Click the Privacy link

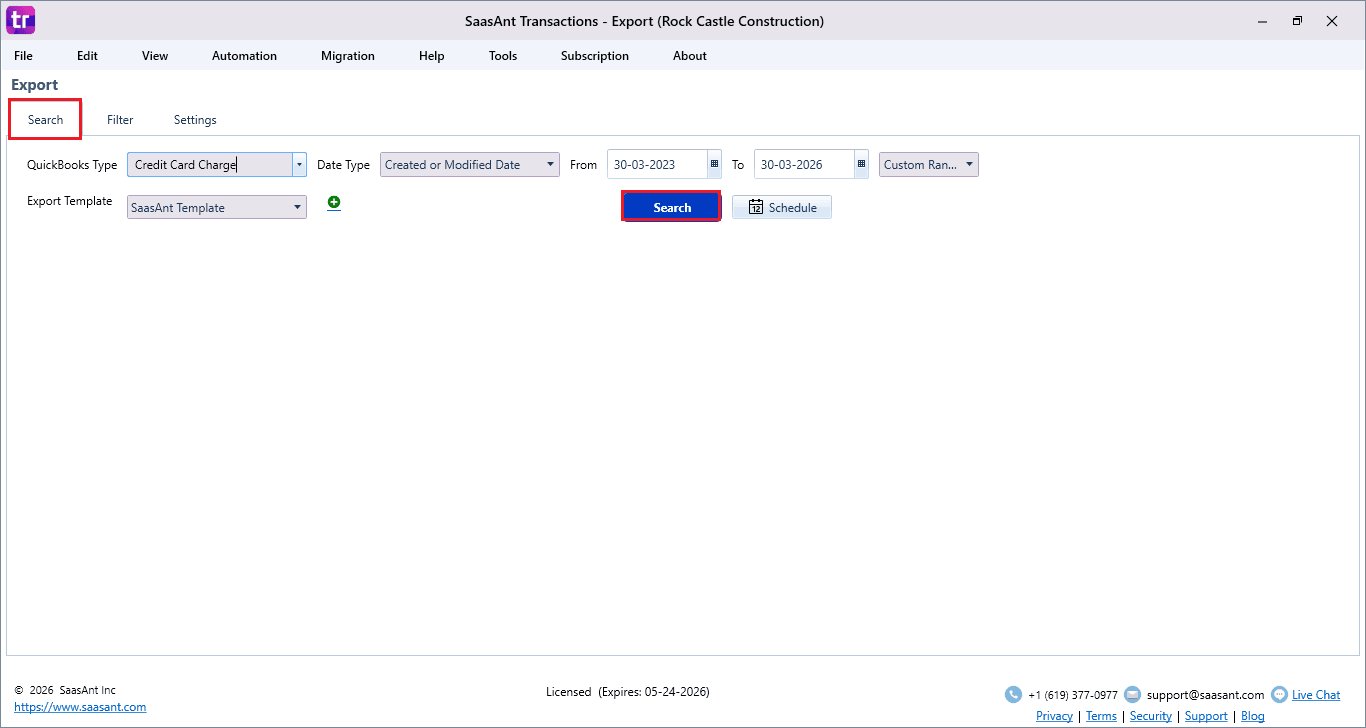coord(1054,716)
